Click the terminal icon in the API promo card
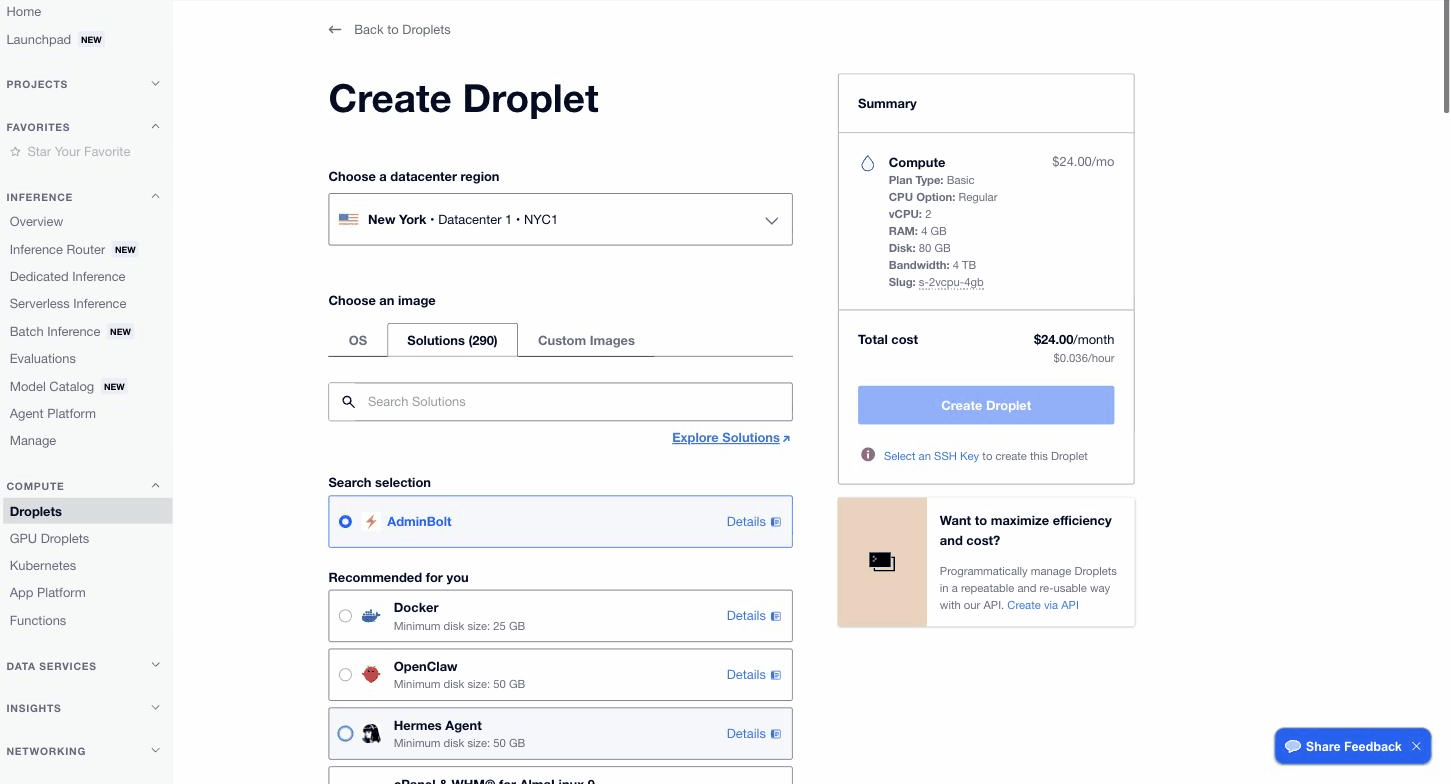This screenshot has width=1451, height=784. click(x=882, y=562)
